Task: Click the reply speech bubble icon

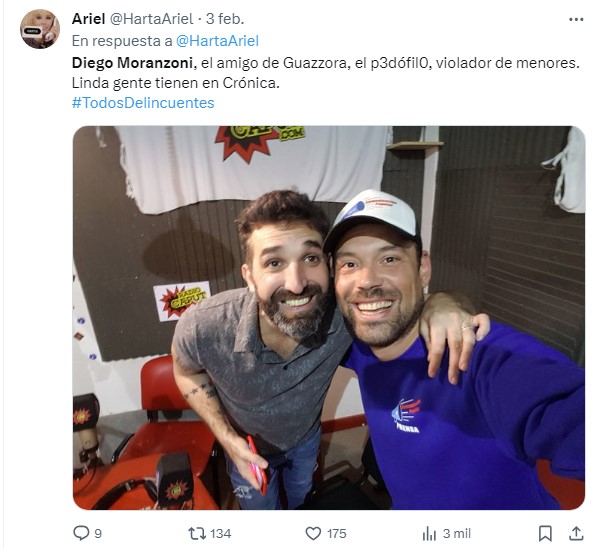Action: pos(81,533)
